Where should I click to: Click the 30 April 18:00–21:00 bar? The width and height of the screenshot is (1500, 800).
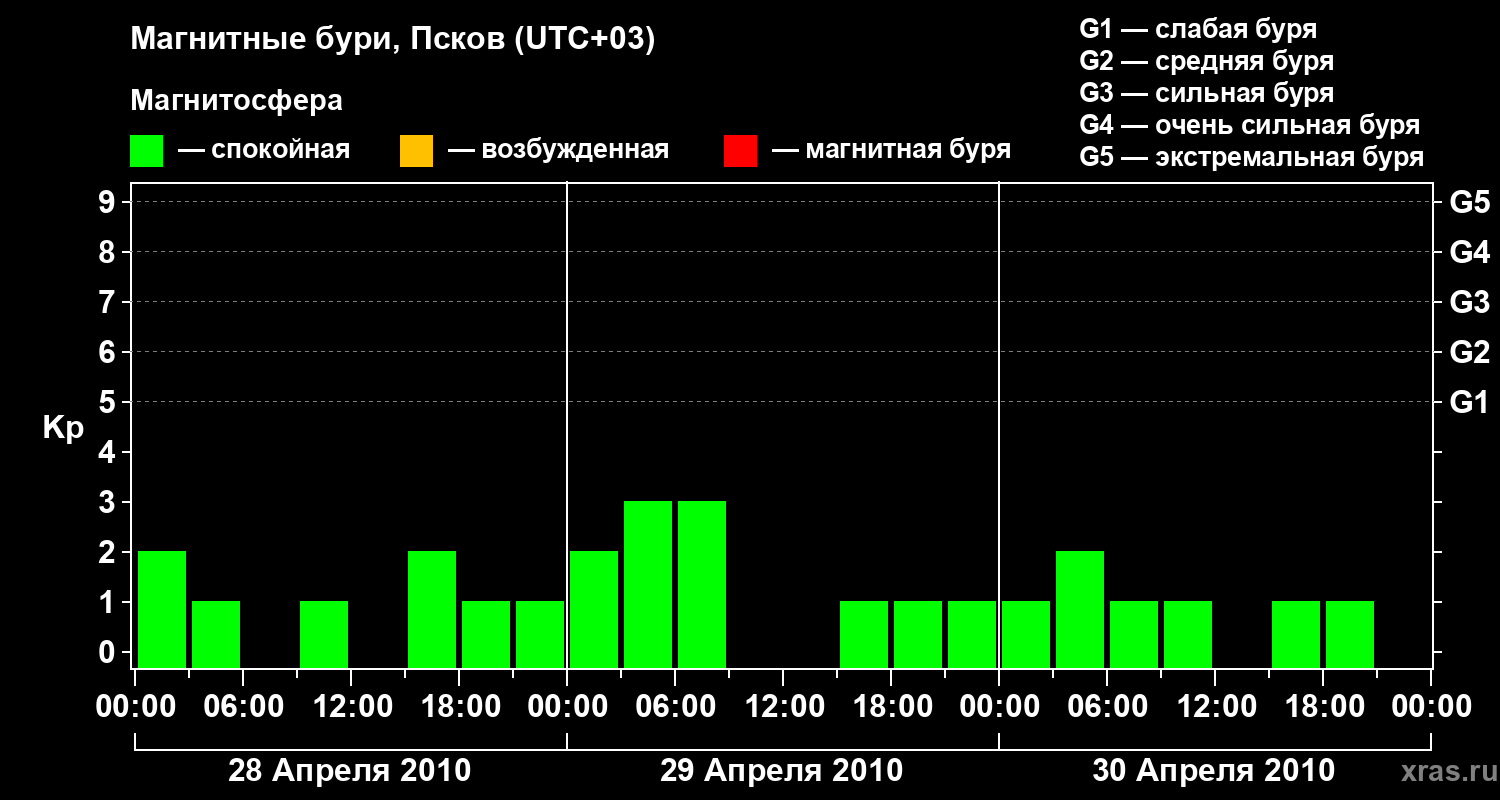point(1350,634)
